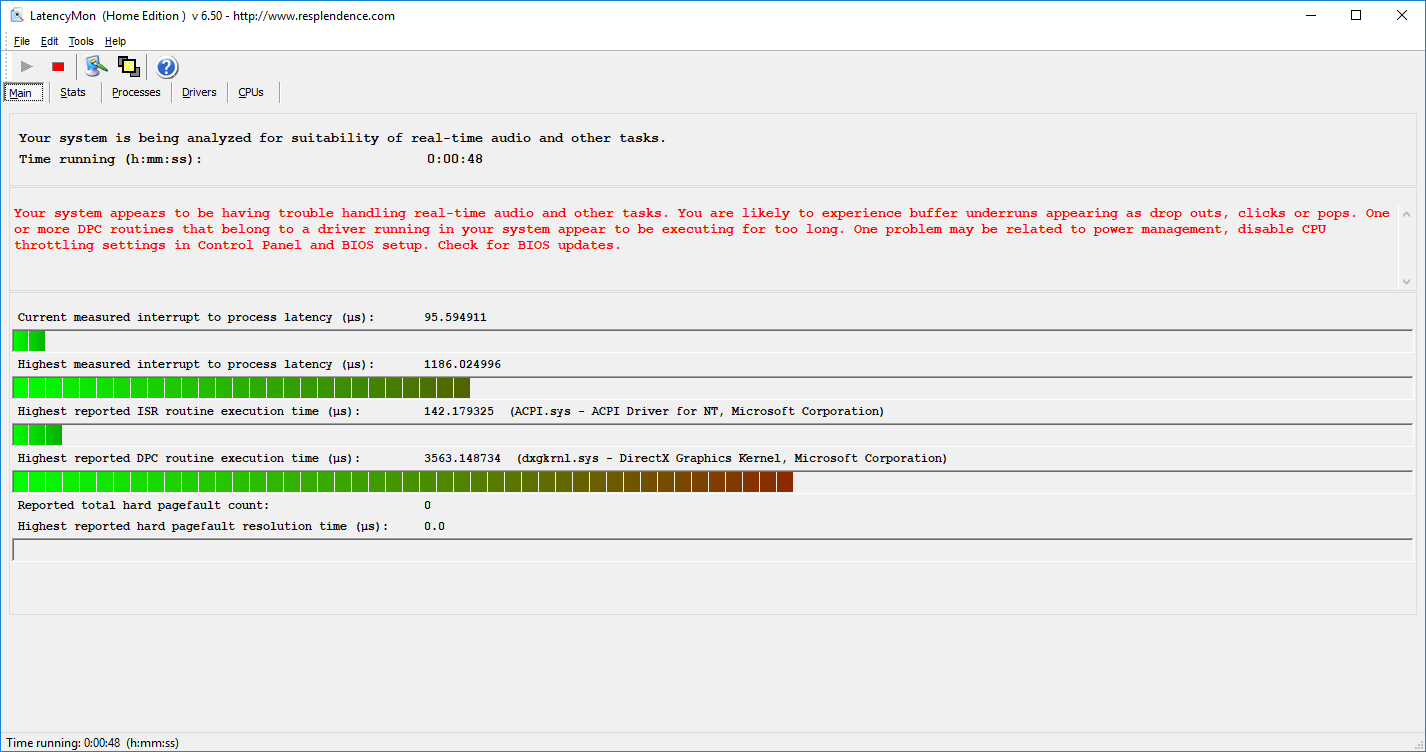Screen dimensions: 1426x752
Task: Open the system analysis magnifier icon
Action: coord(96,67)
